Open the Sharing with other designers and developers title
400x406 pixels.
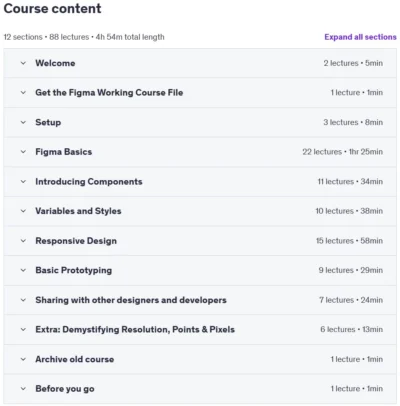(131, 300)
